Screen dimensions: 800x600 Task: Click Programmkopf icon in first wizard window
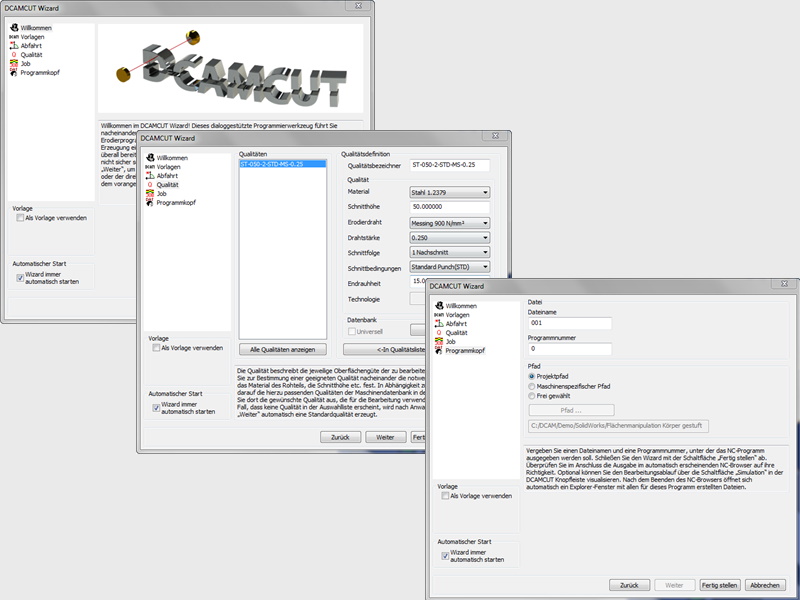[14, 72]
